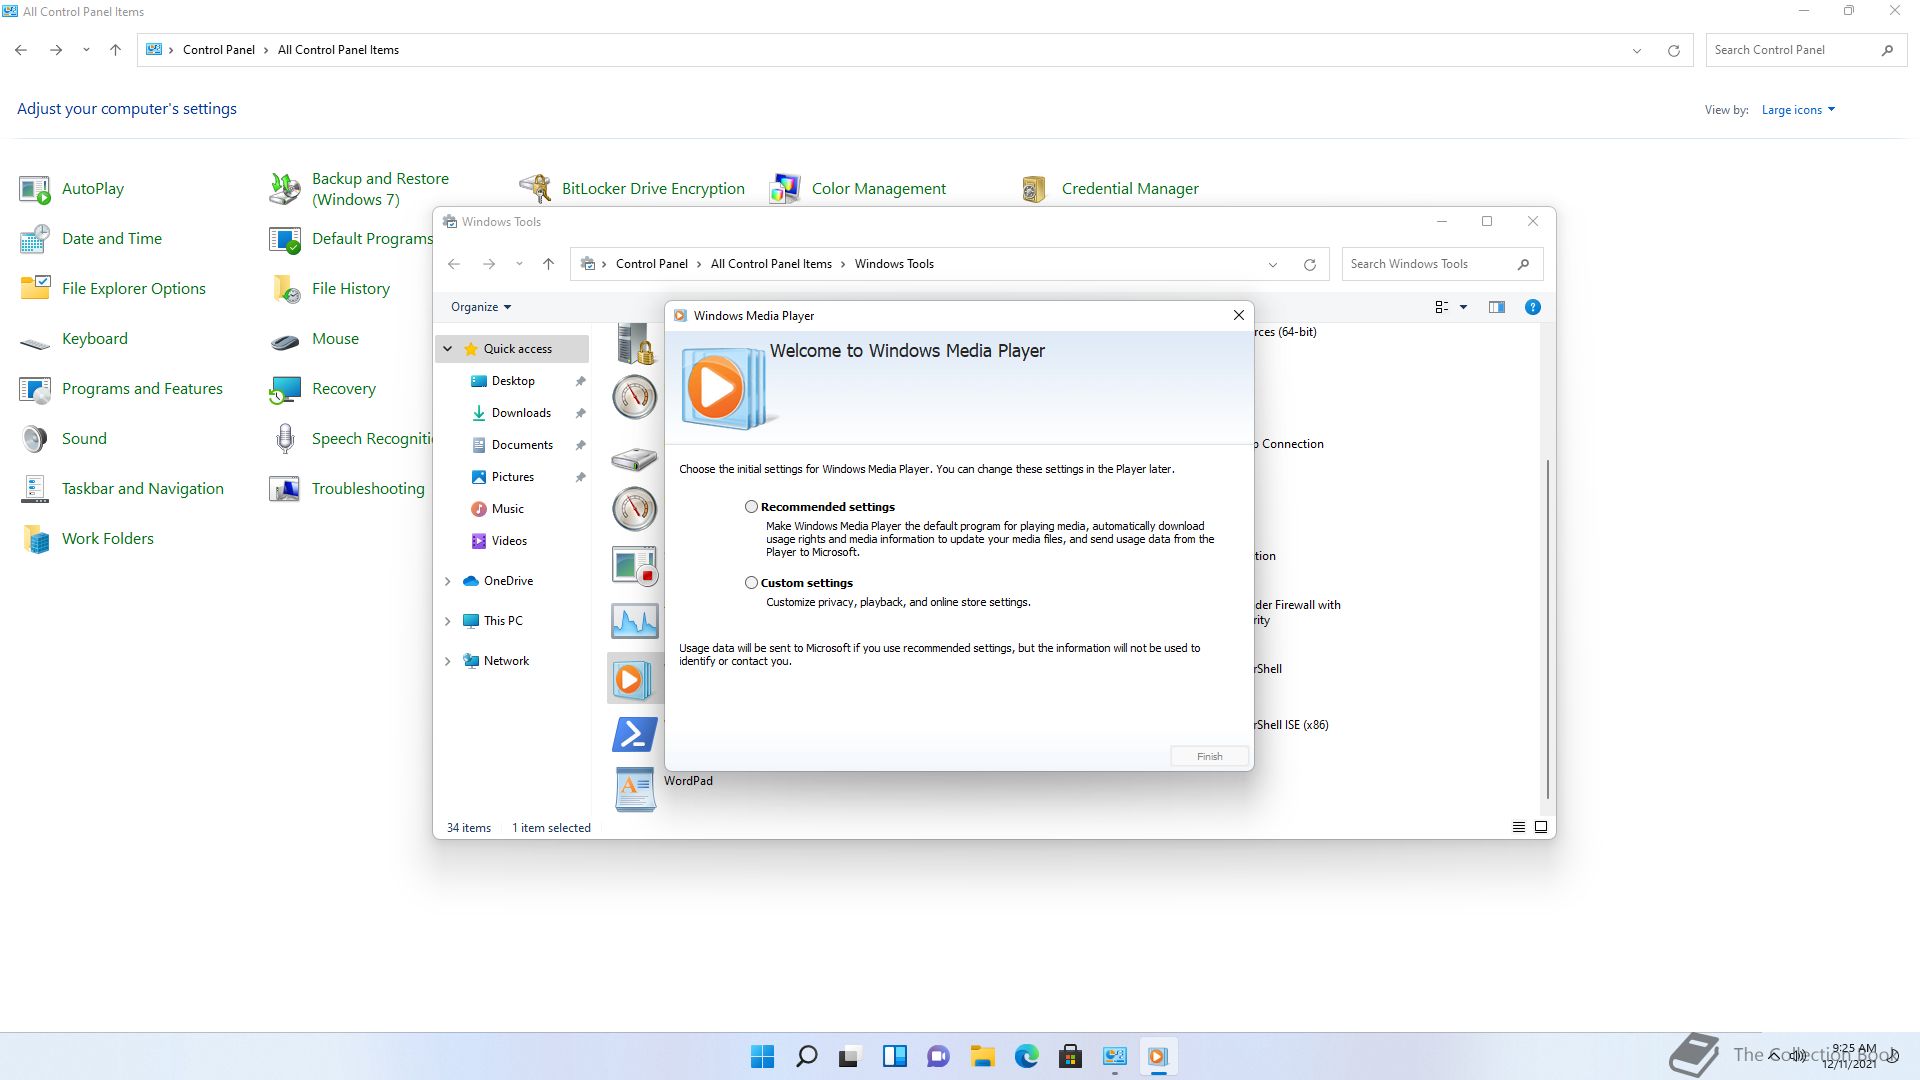Image resolution: width=1920 pixels, height=1080 pixels.
Task: Select the PowerShell icon in Windows Tools list
Action: 634,735
